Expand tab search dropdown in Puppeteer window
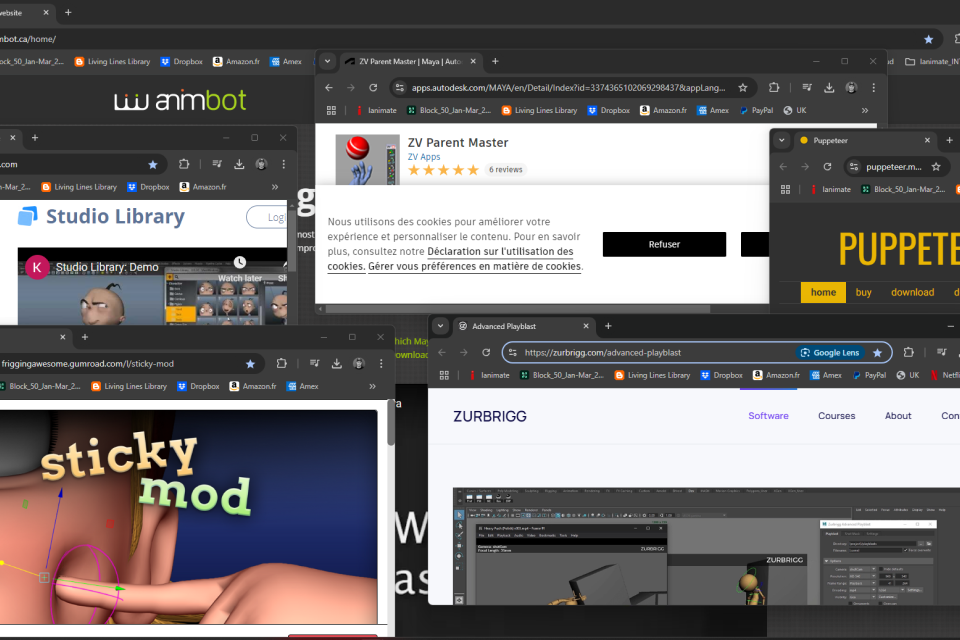Screen dimensions: 960x640 coord(782,140)
